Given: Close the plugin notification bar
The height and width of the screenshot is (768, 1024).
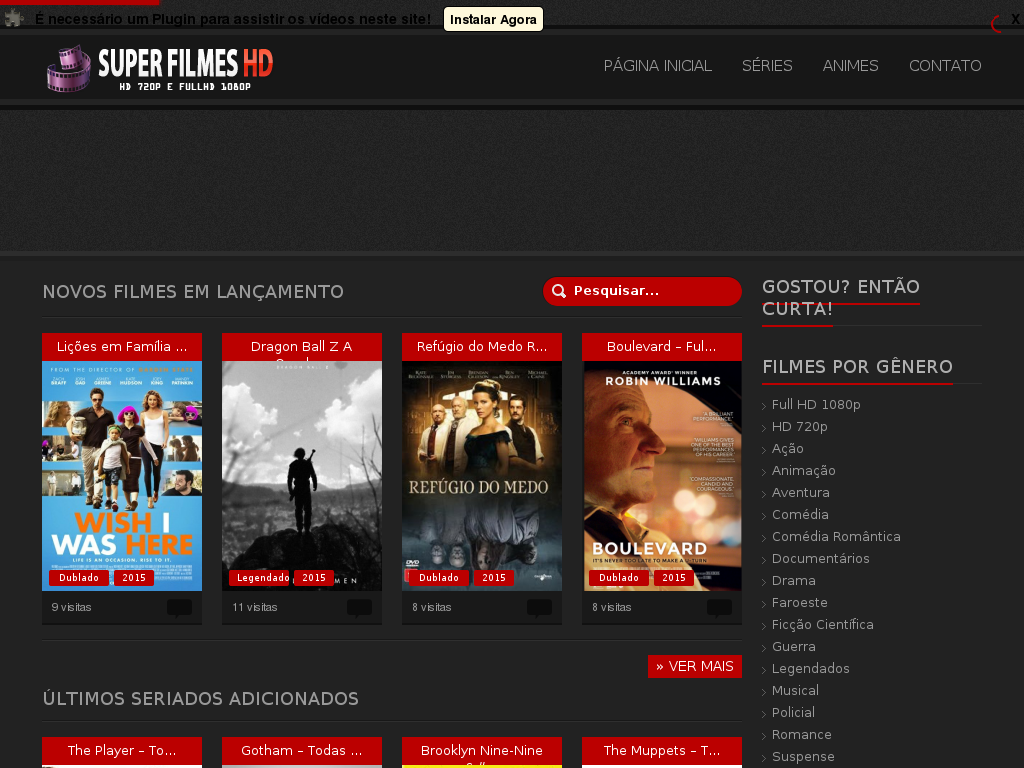Looking at the screenshot, I should coord(1015,20).
